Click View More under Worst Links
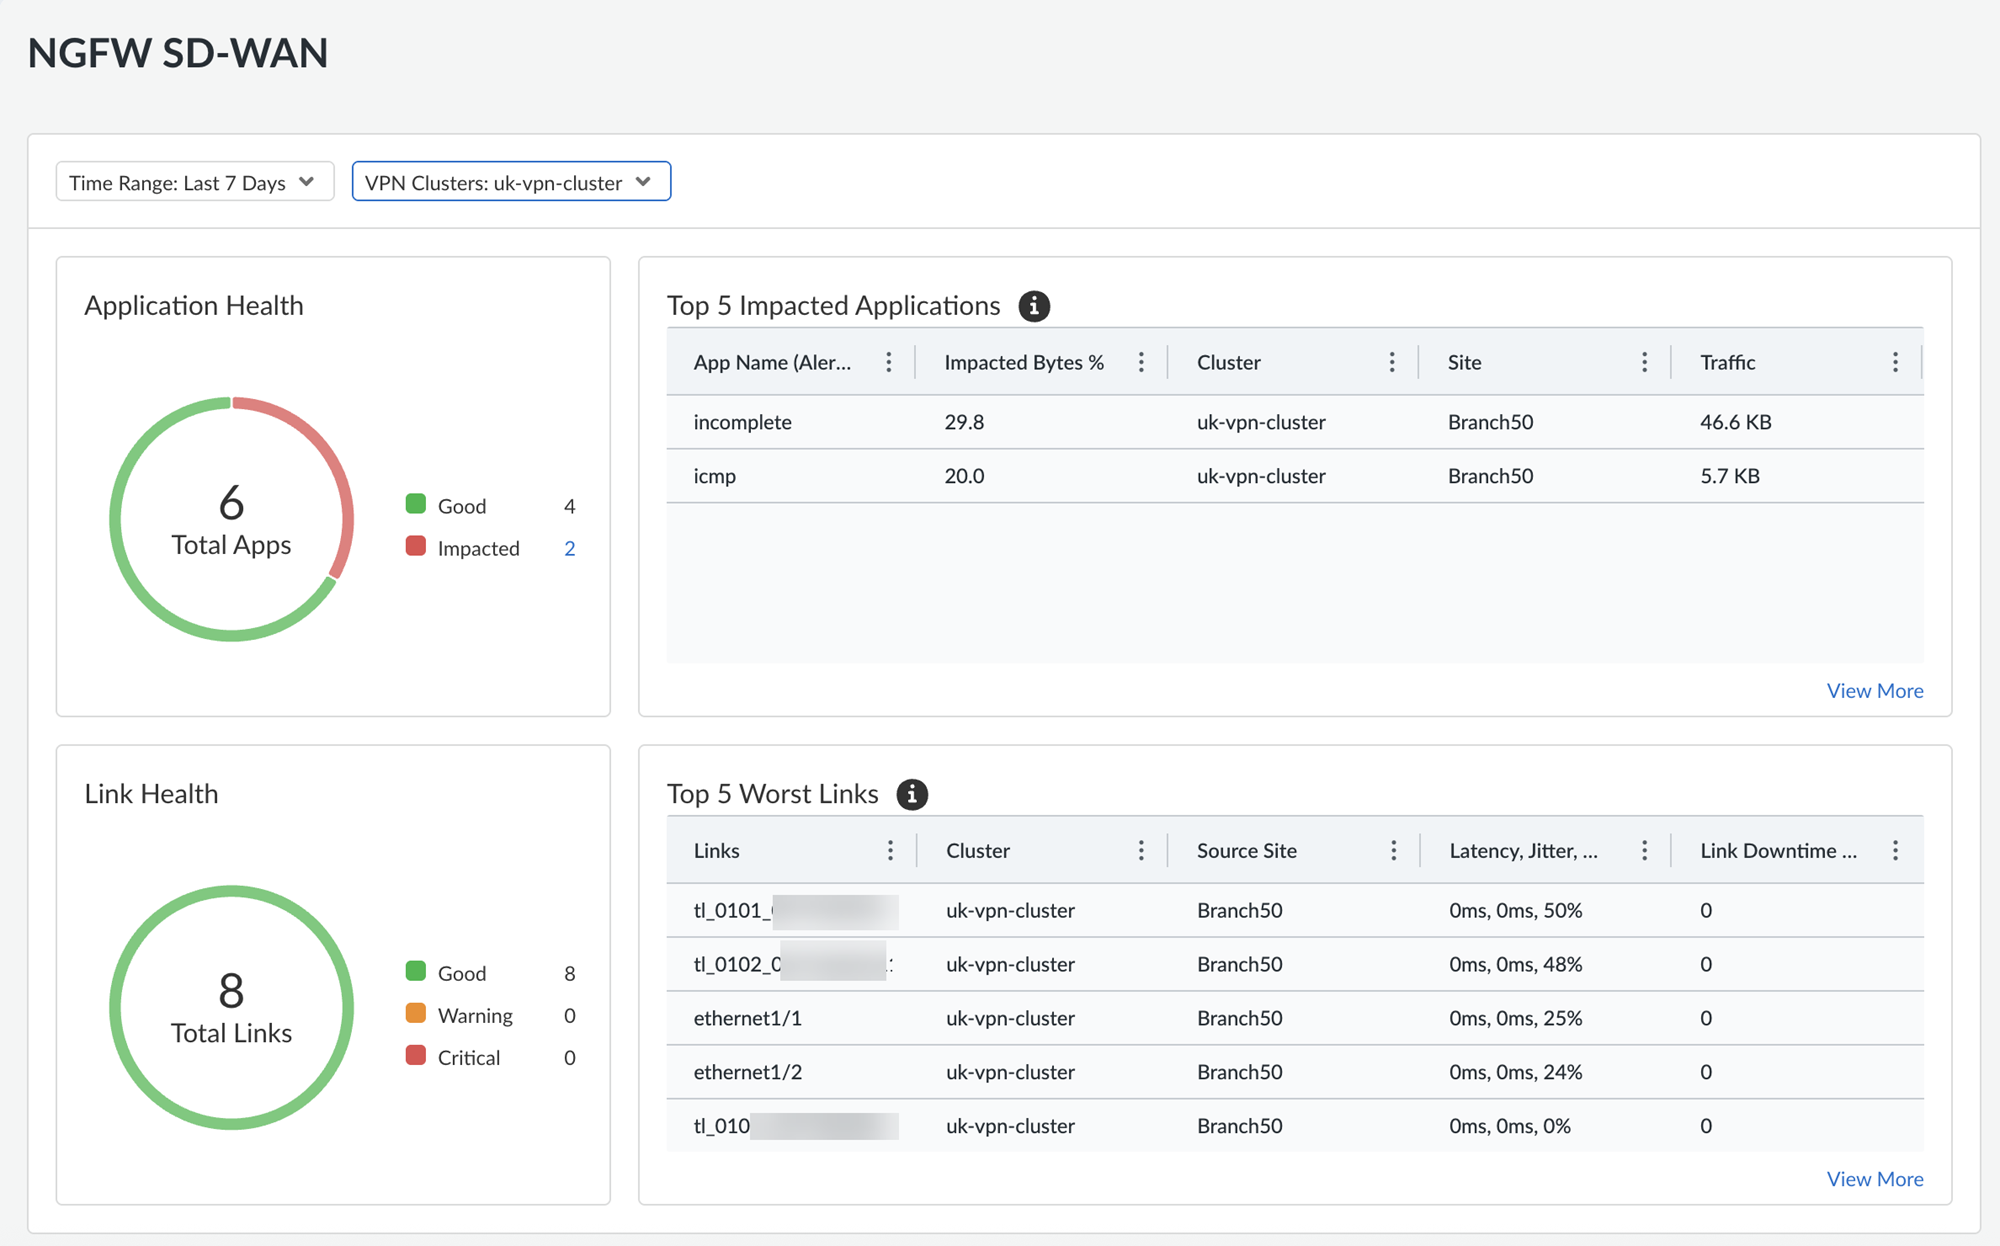Viewport: 2000px width, 1246px height. [x=1875, y=1178]
